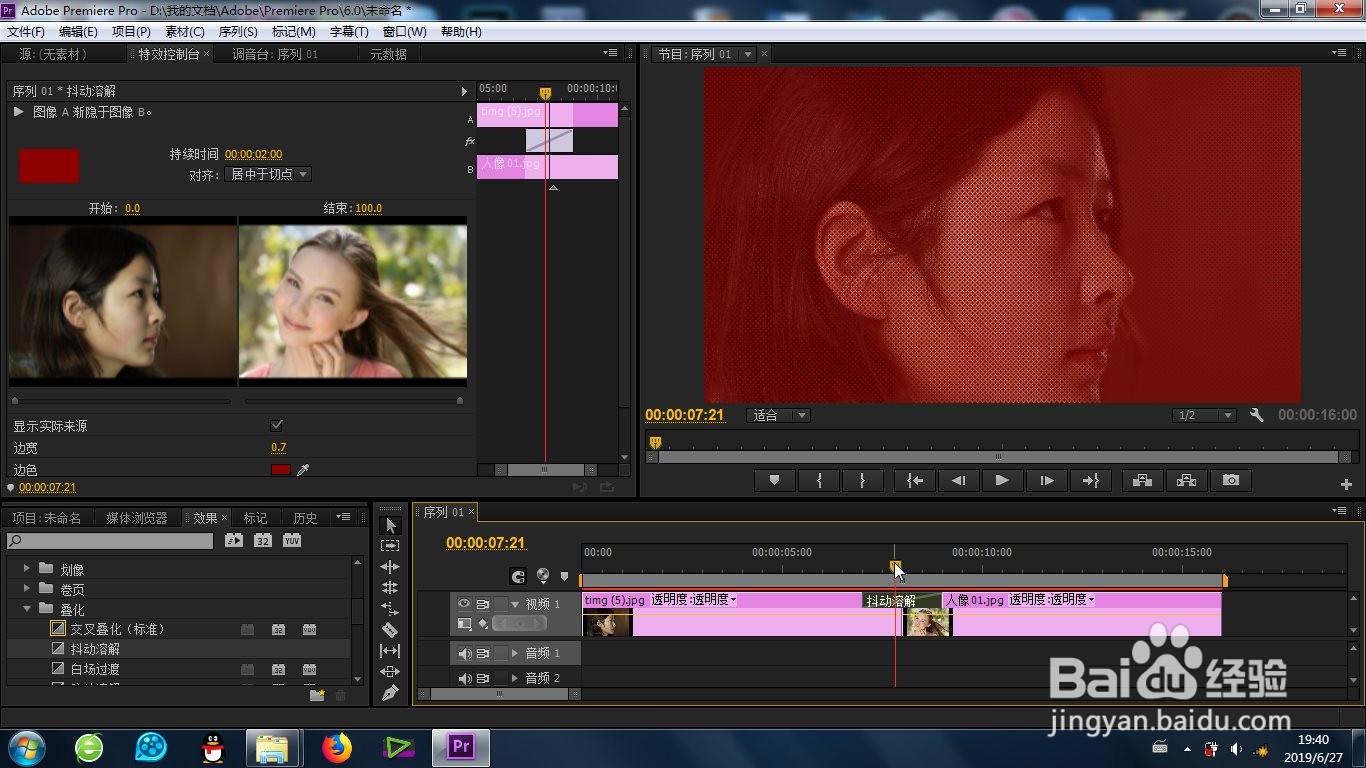Screen dimensions: 1366x768
Task: Mute 音频 2 track speaker
Action: point(464,679)
